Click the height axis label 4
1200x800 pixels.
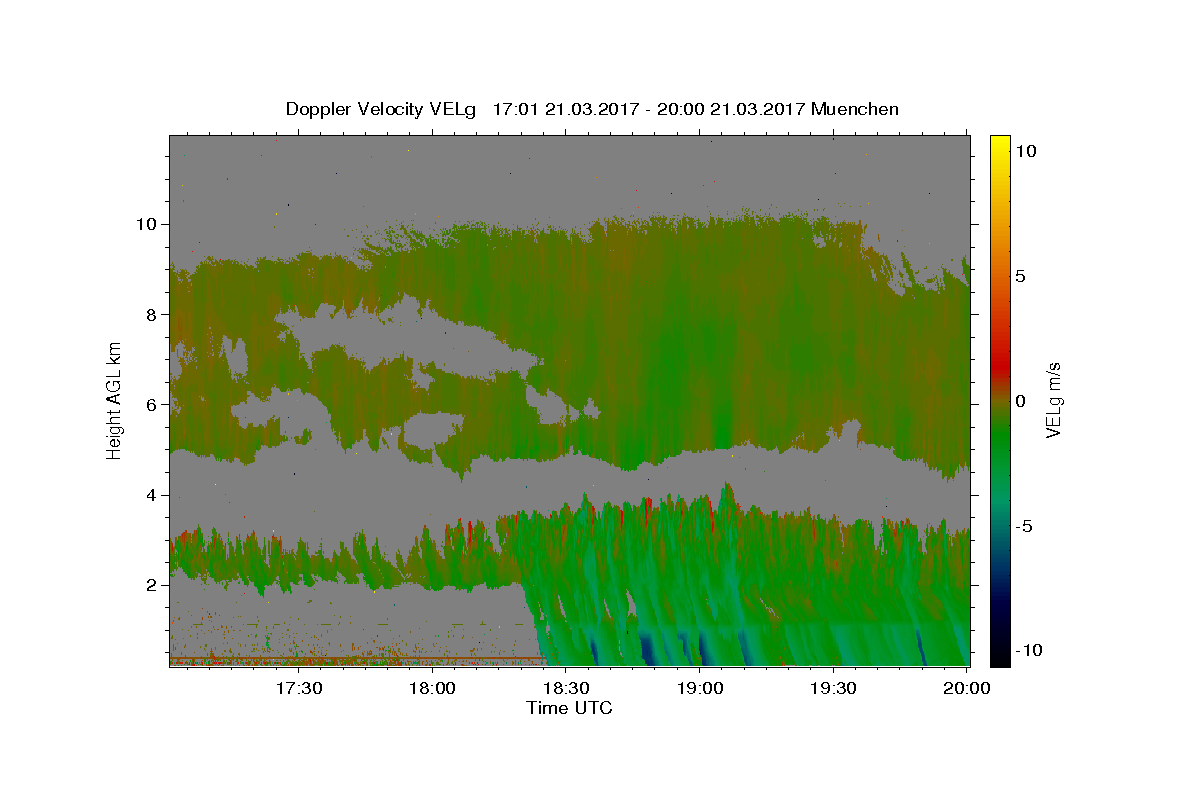point(150,495)
